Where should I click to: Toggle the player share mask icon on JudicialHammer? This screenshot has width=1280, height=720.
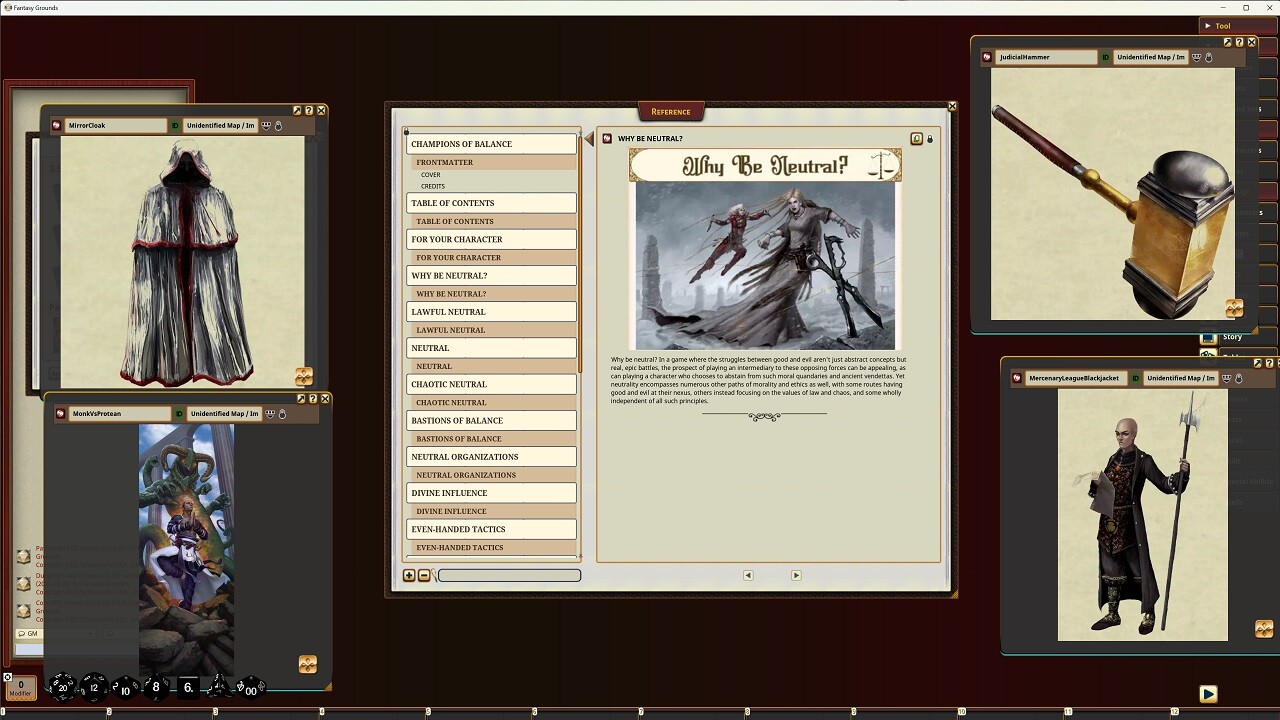tap(1195, 57)
